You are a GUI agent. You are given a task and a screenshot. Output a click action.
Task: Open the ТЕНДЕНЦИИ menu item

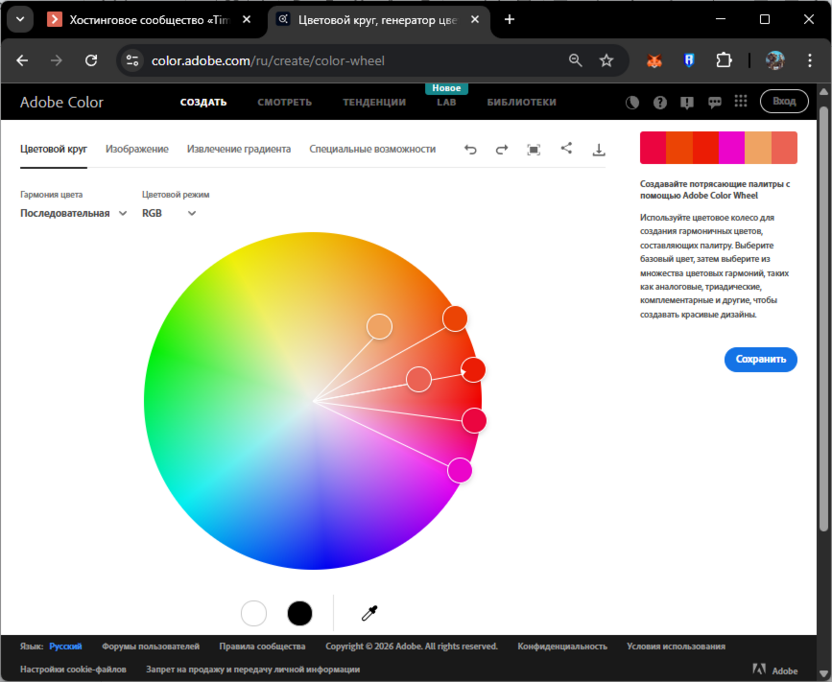[x=373, y=101]
